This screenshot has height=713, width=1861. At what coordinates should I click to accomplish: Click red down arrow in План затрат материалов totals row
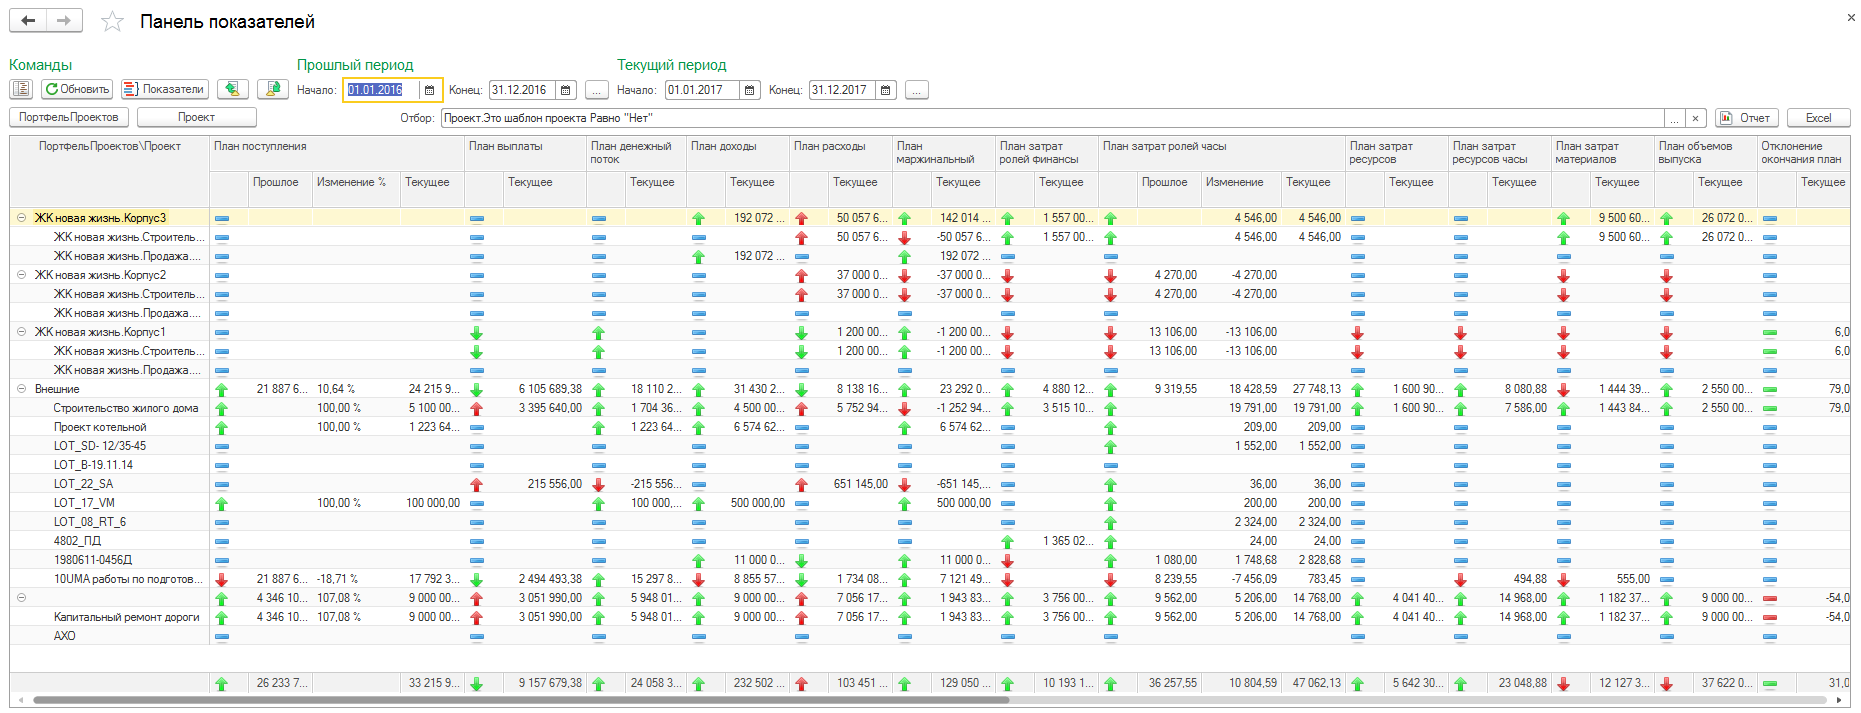click(1563, 684)
